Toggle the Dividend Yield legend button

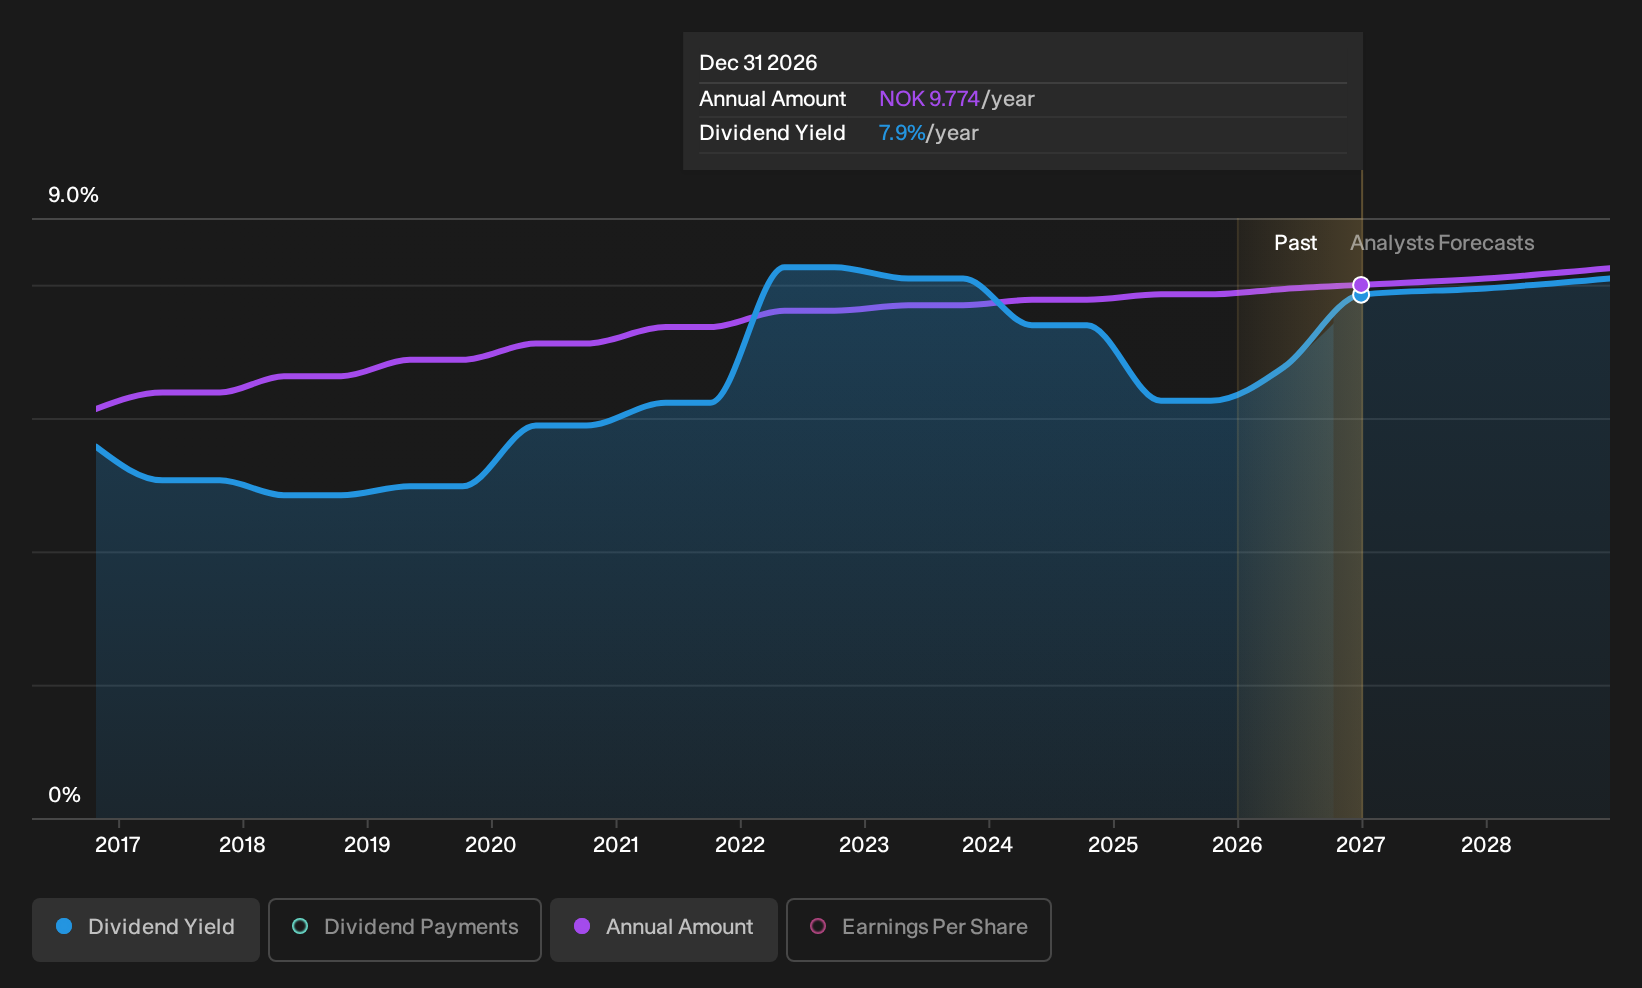(146, 930)
